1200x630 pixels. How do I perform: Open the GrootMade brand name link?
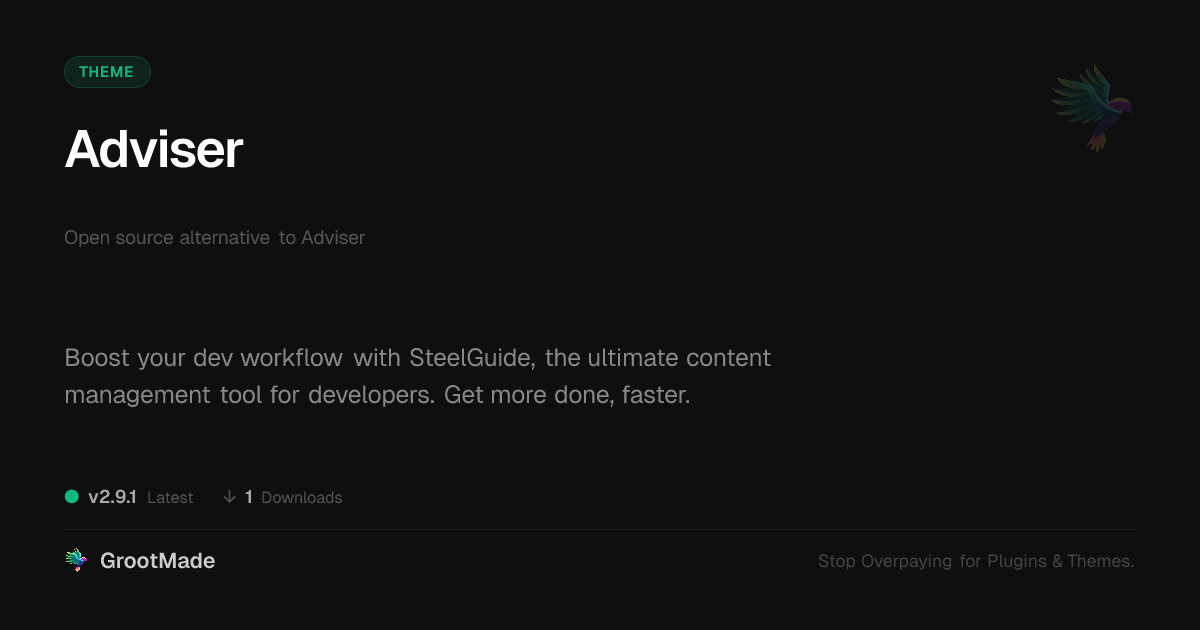click(157, 561)
